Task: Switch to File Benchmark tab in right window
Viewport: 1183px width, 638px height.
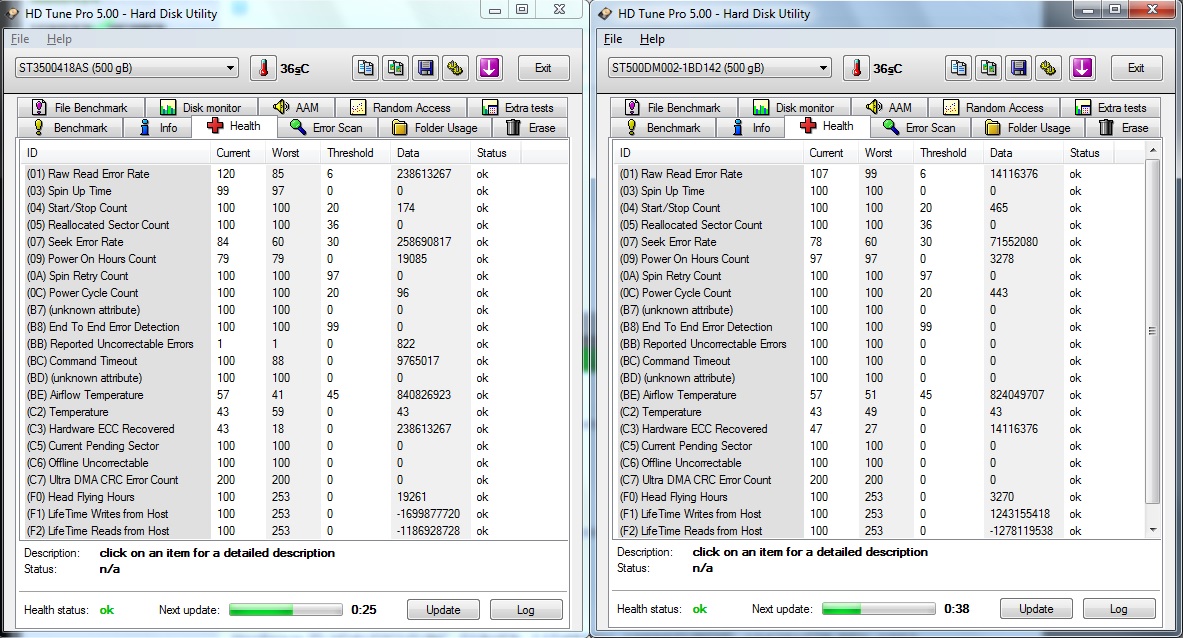Action: [x=673, y=108]
